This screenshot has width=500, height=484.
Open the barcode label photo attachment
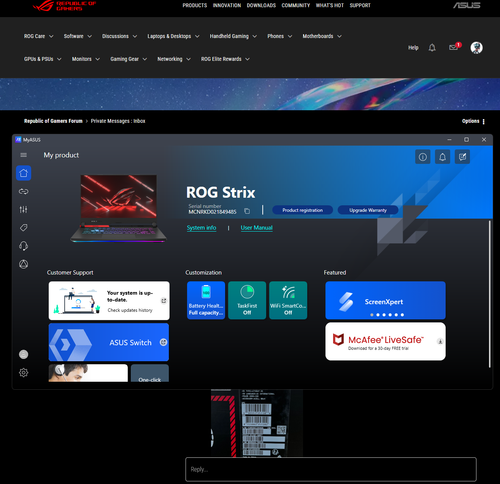click(x=257, y=423)
